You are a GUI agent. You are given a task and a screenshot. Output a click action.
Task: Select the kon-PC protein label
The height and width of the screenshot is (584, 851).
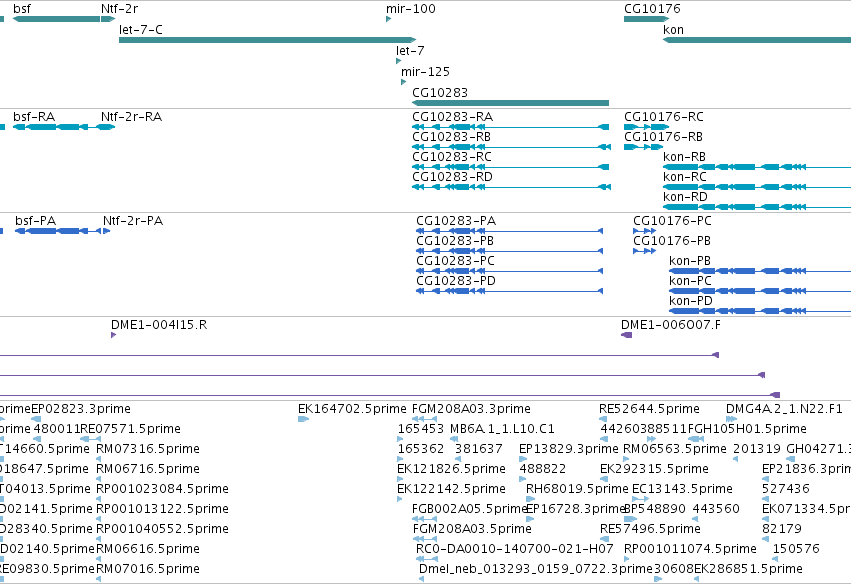tap(690, 281)
